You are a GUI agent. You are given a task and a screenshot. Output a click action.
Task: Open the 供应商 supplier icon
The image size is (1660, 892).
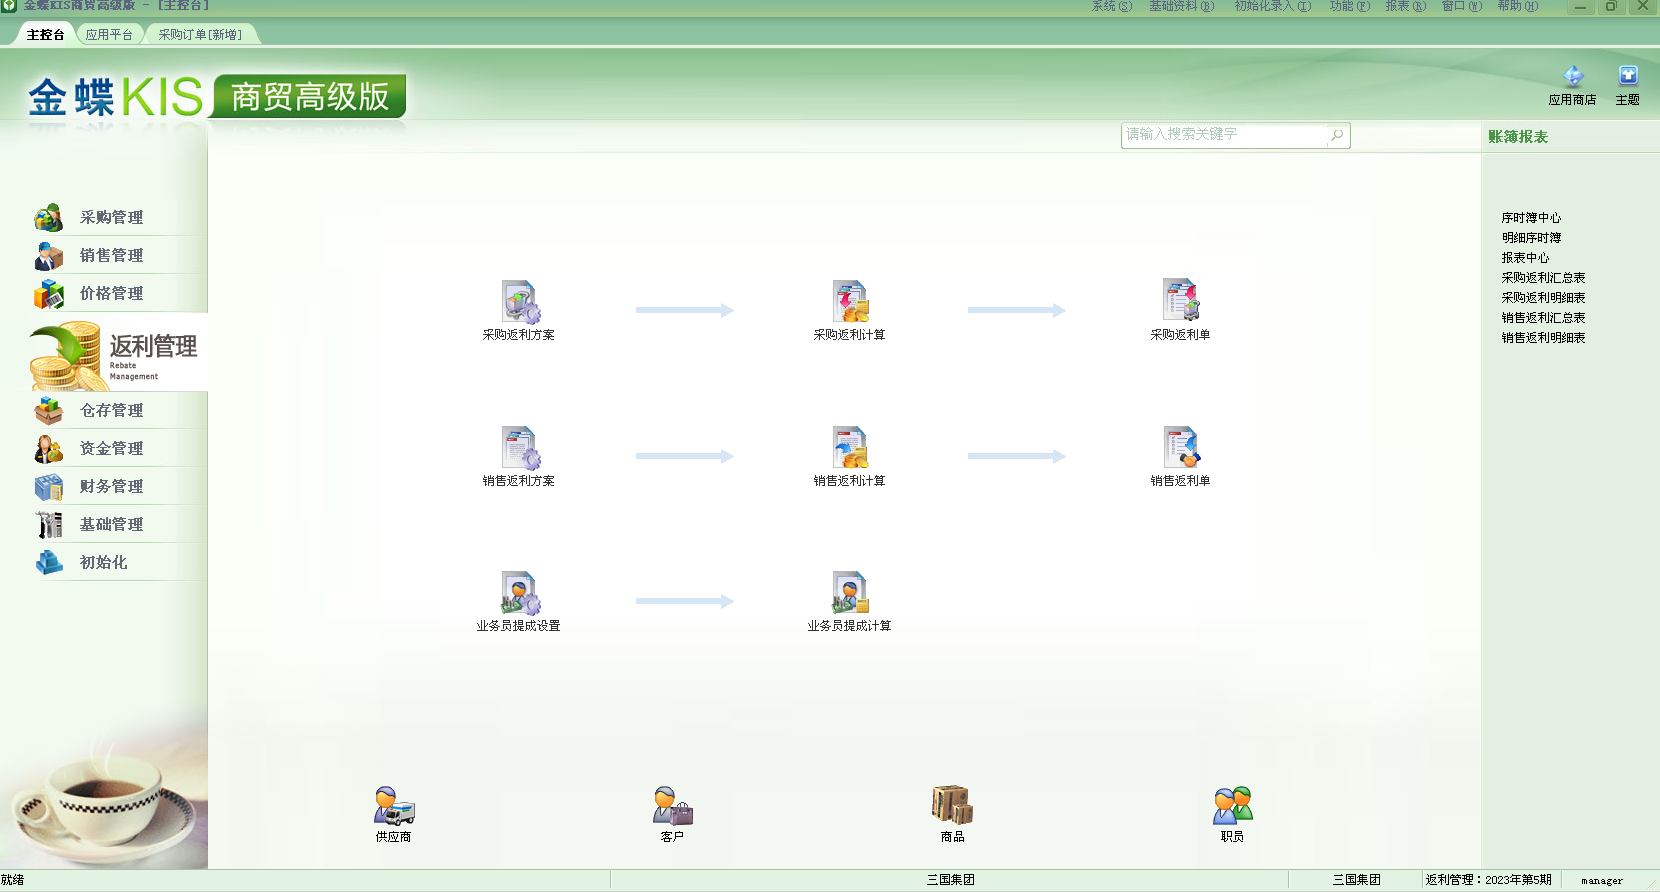[x=394, y=805]
